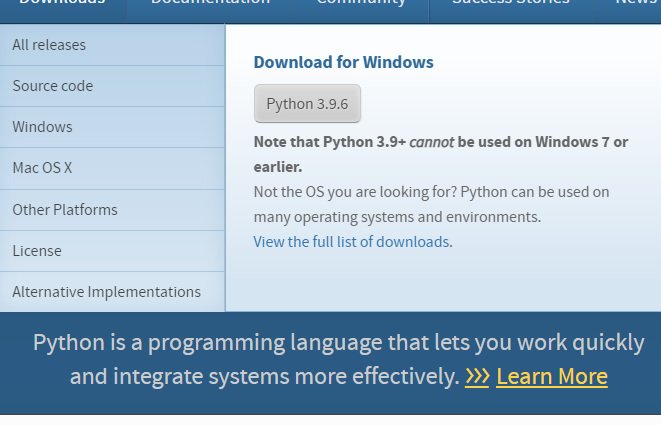The height and width of the screenshot is (425, 661).
Task: Click the Learn More link
Action: pos(552,377)
